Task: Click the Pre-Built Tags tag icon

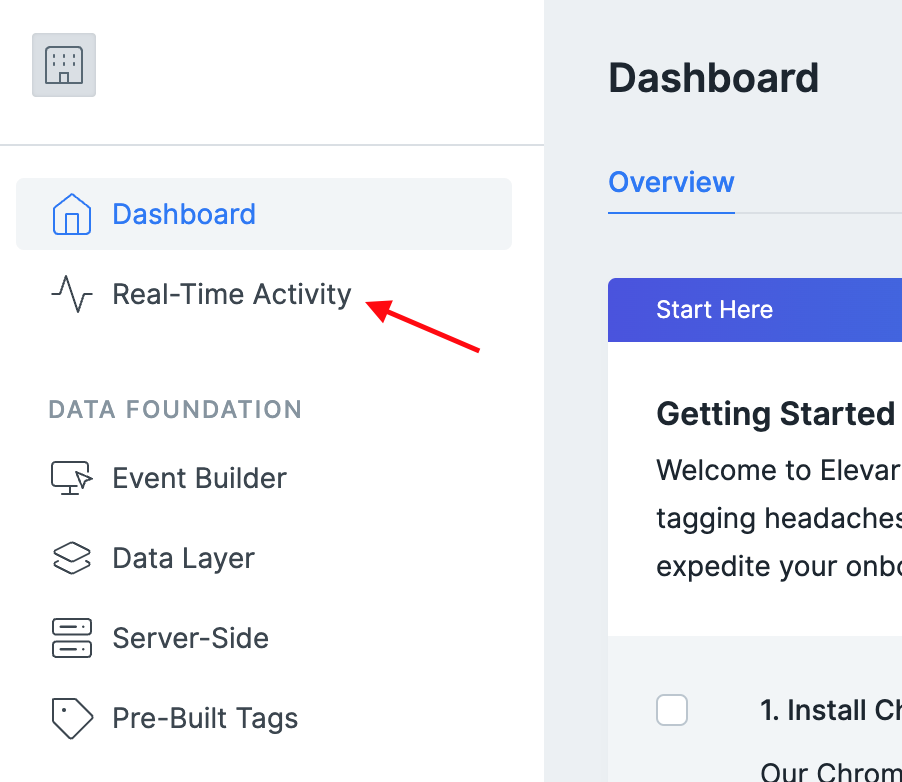Action: coord(71,718)
